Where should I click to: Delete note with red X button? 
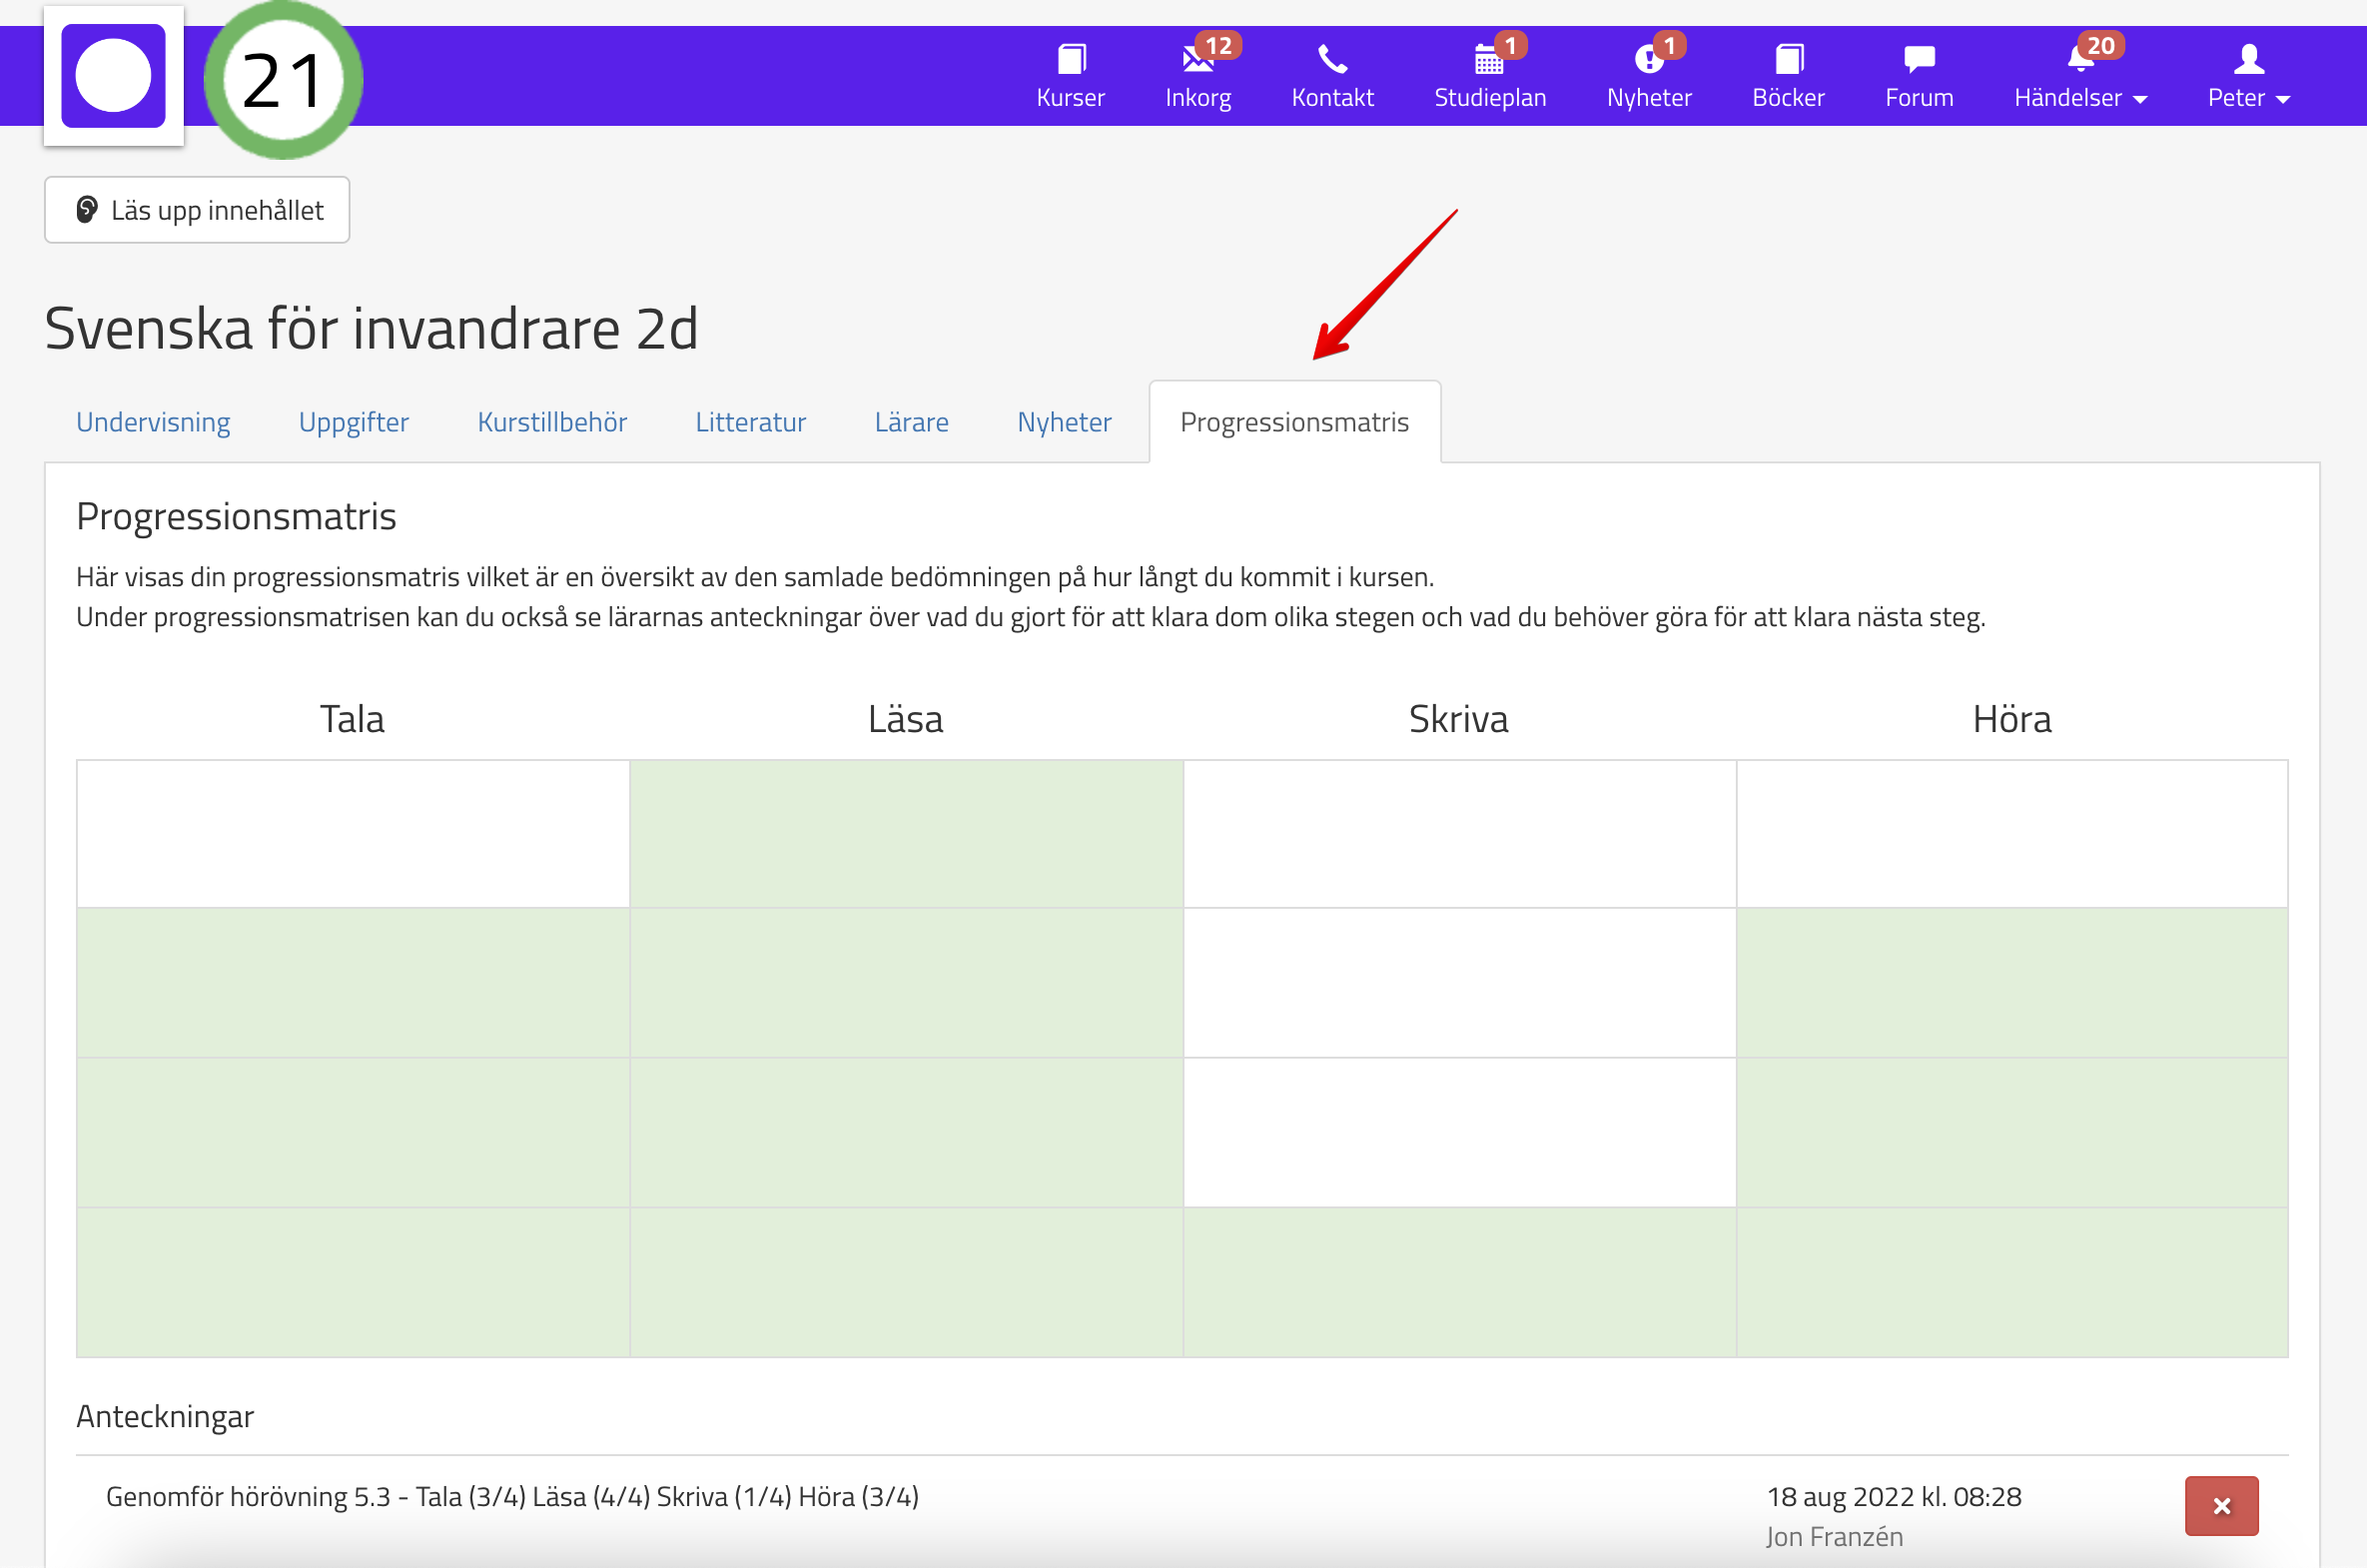(x=2221, y=1506)
